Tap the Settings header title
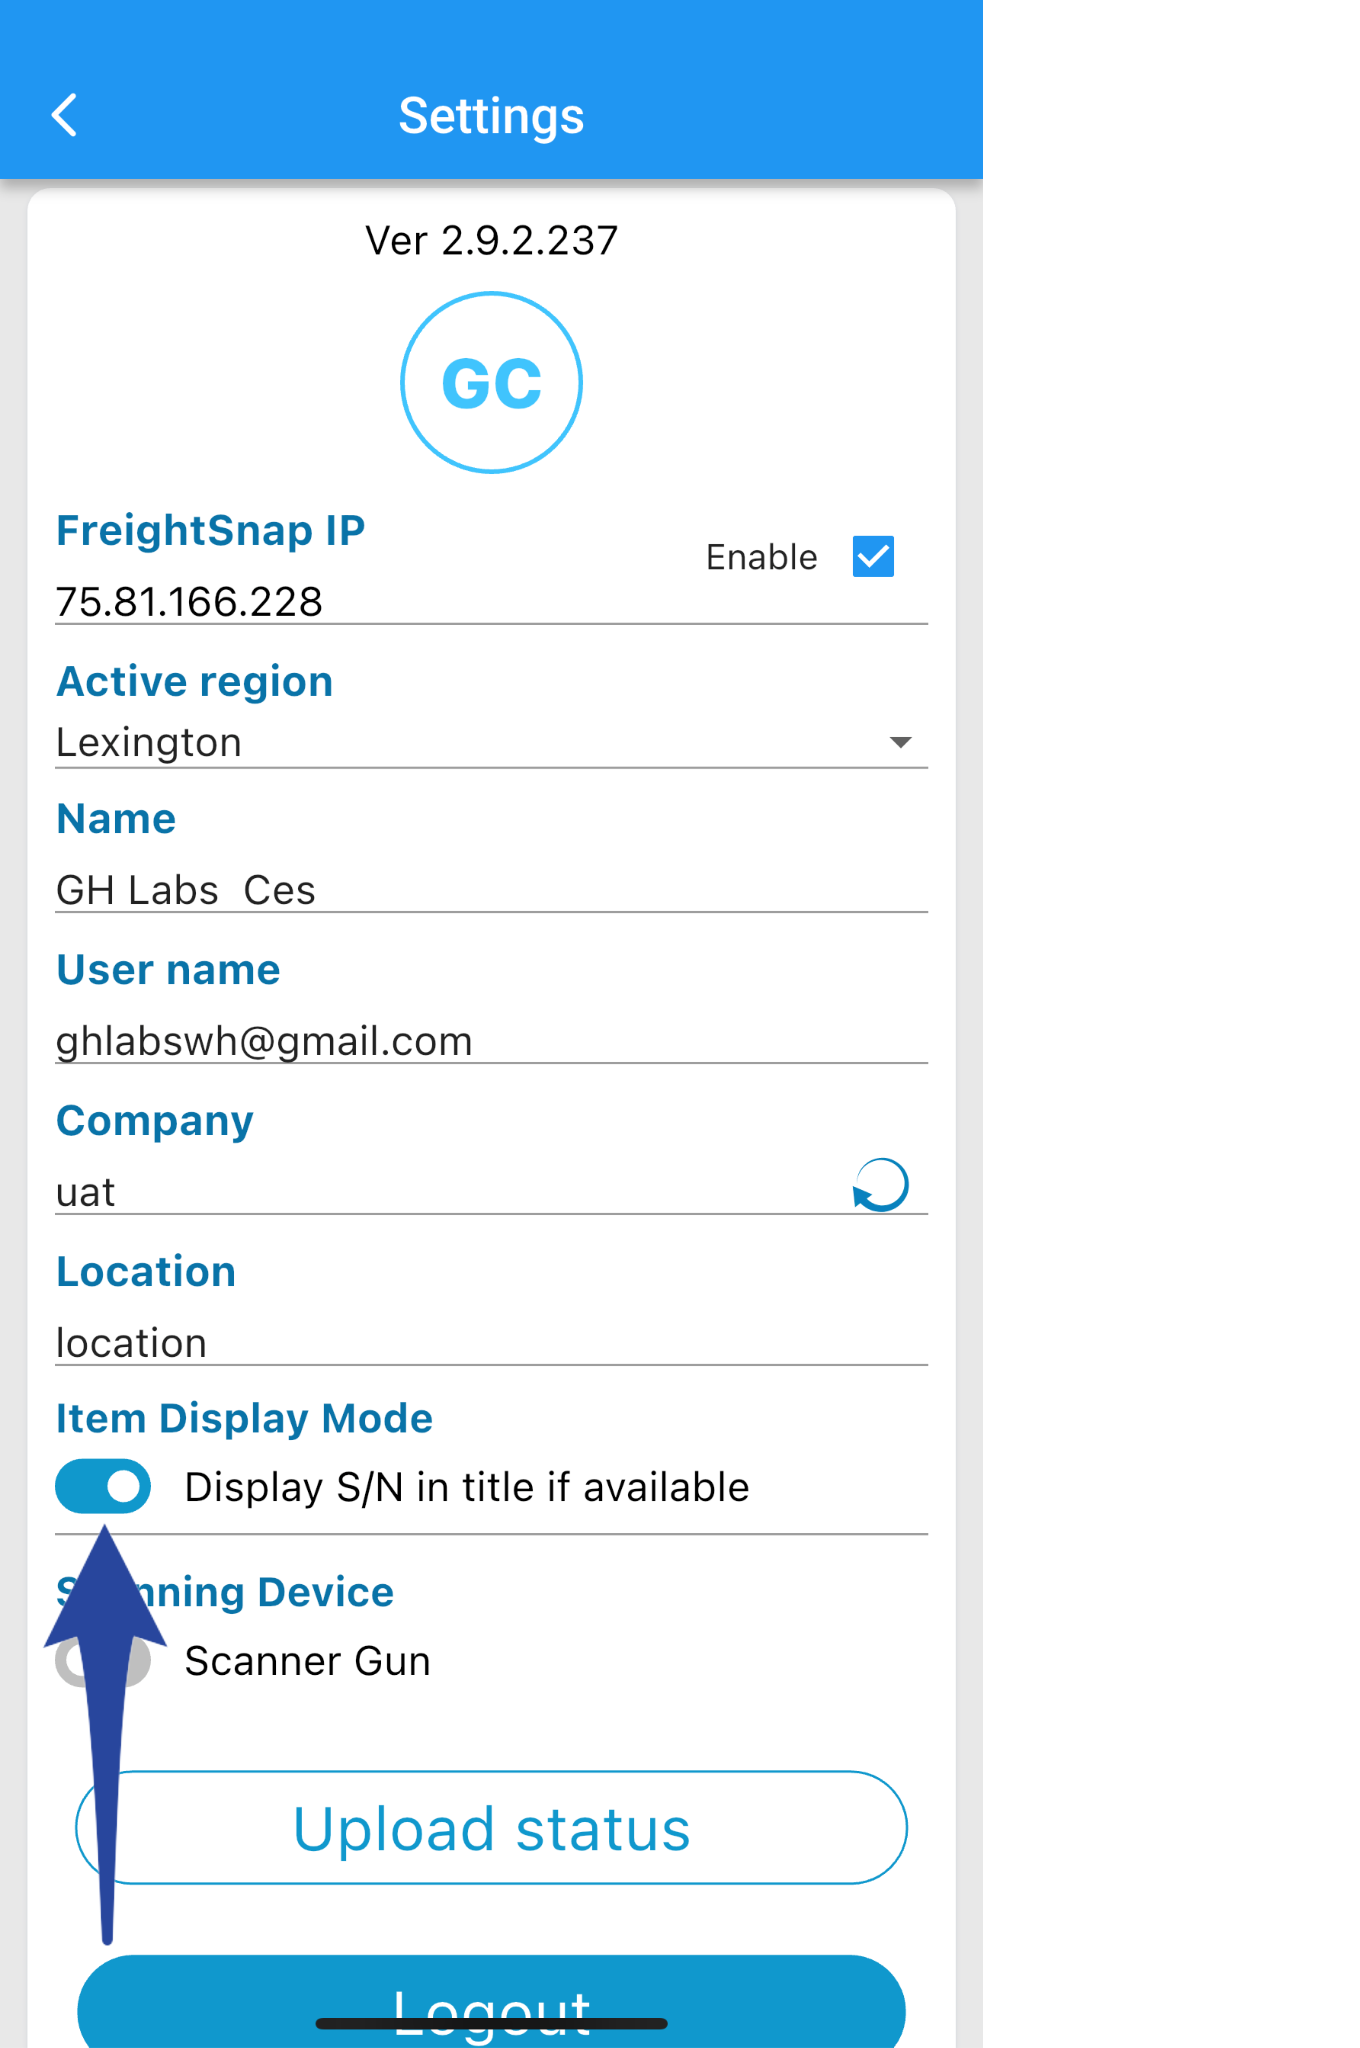 [x=491, y=116]
